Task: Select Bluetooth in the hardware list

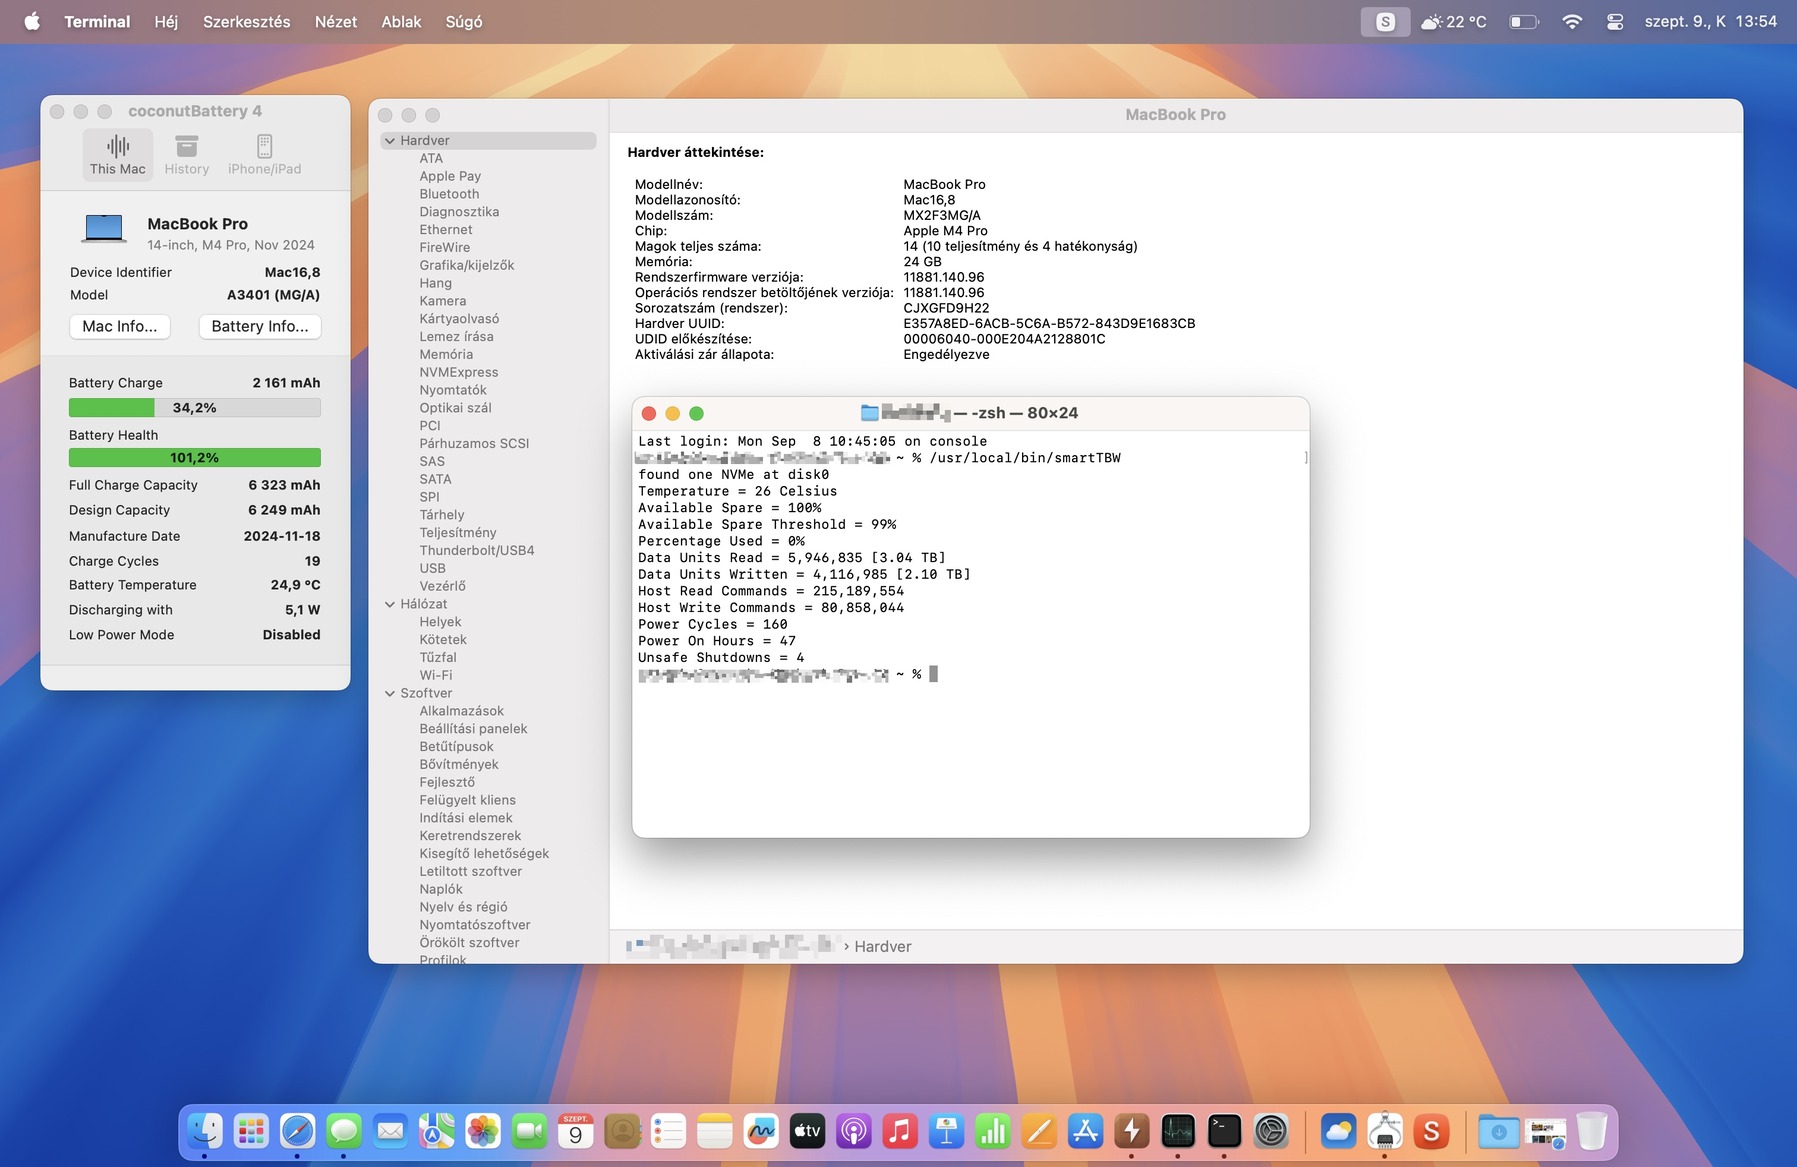Action: point(449,194)
